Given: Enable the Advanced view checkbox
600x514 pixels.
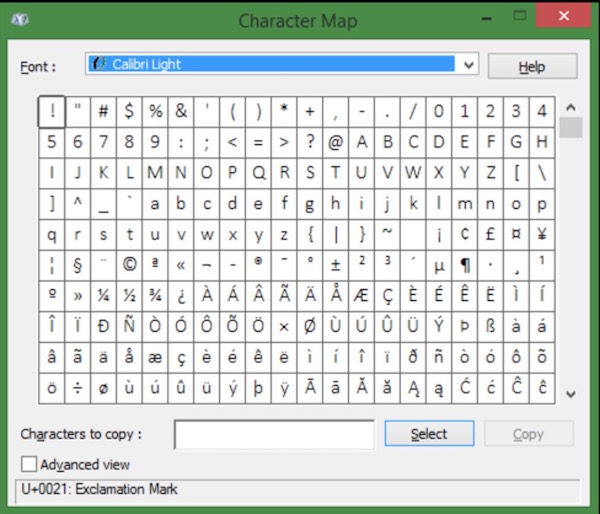Looking at the screenshot, I should [x=29, y=464].
